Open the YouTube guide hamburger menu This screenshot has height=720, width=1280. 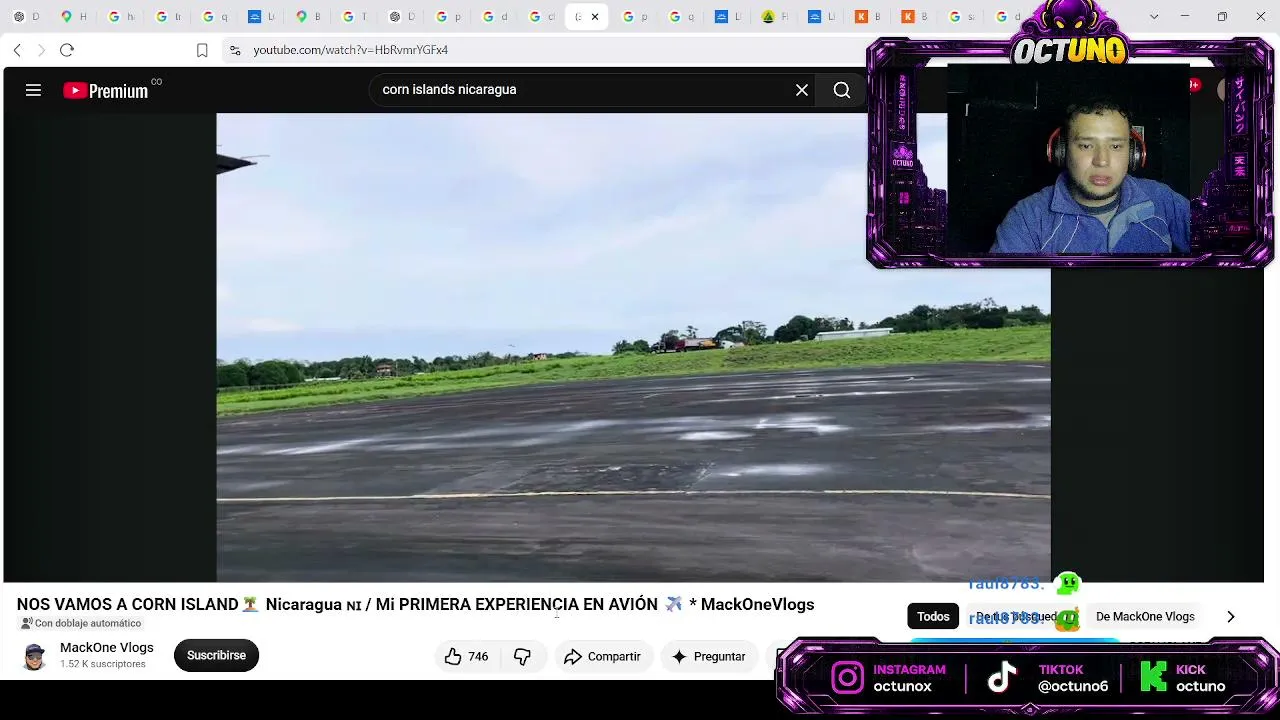pyautogui.click(x=33, y=90)
